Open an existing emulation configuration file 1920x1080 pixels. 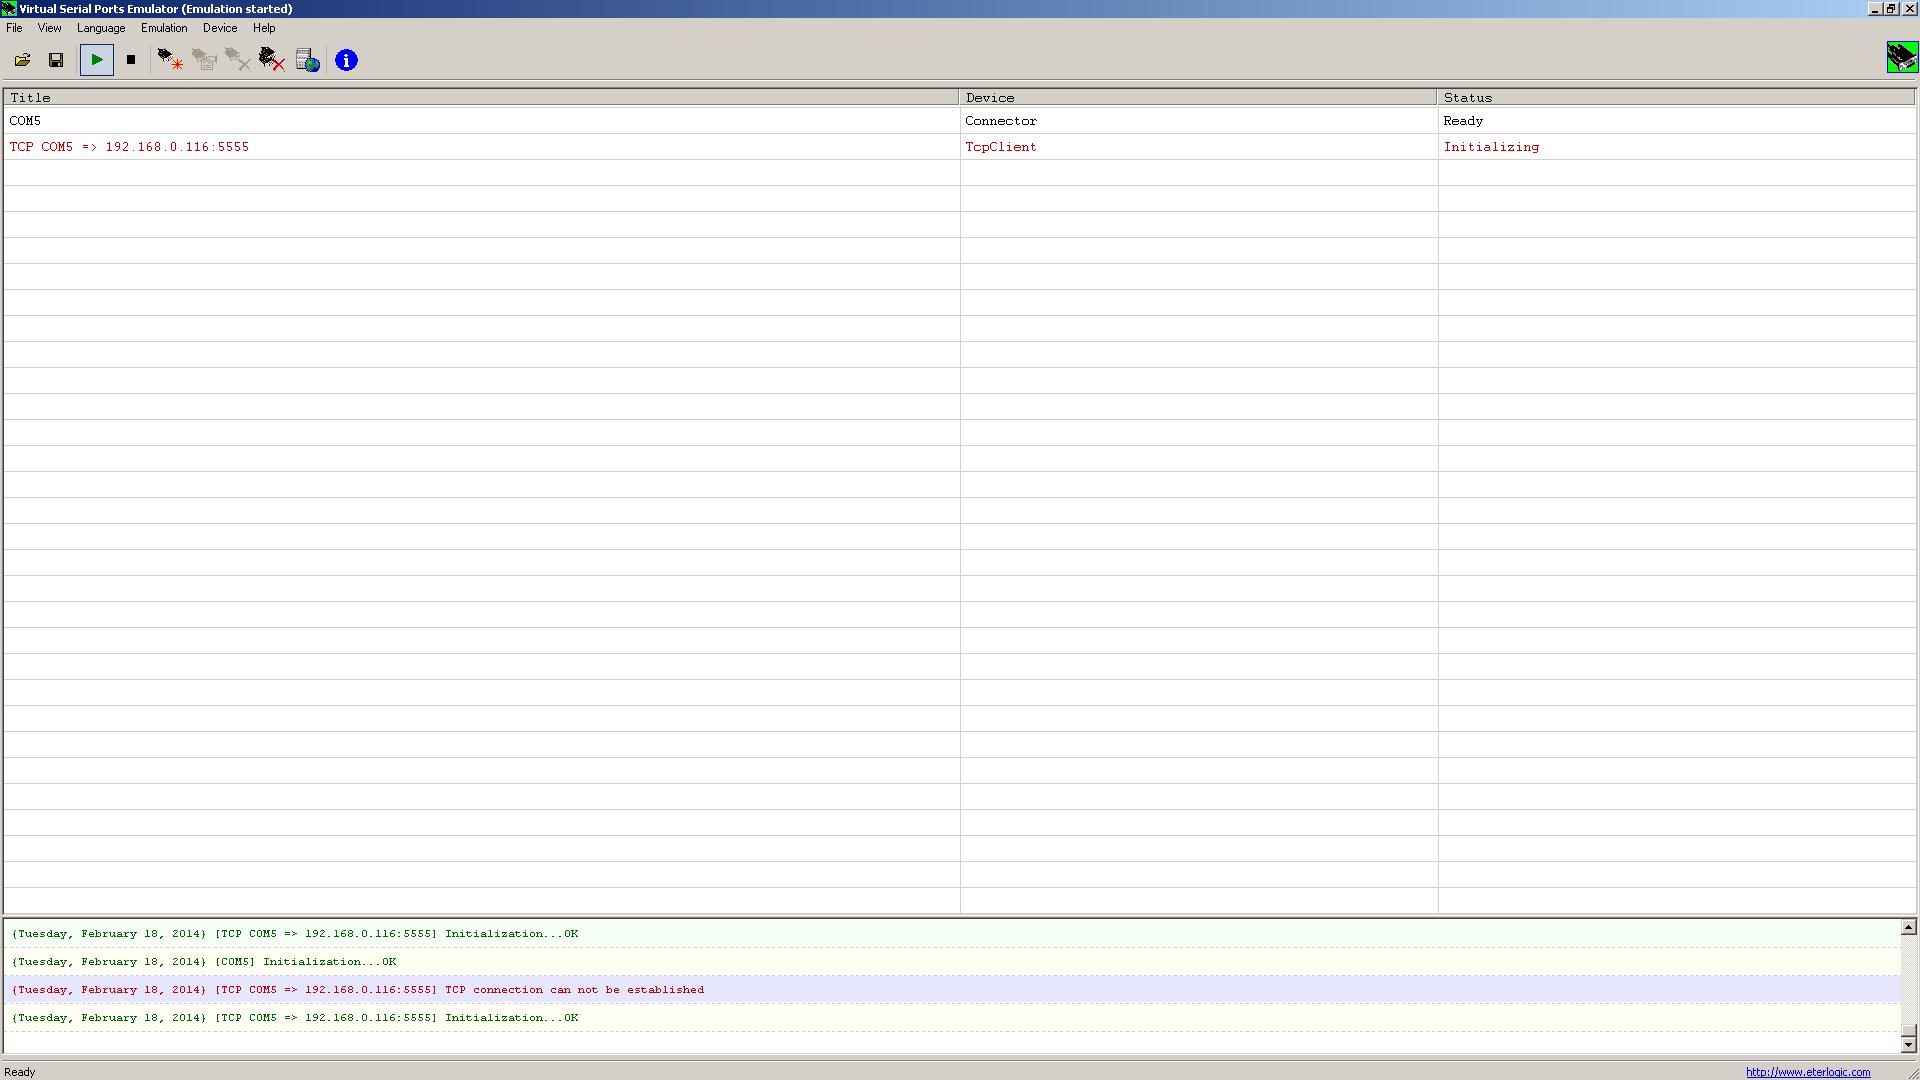pos(21,60)
